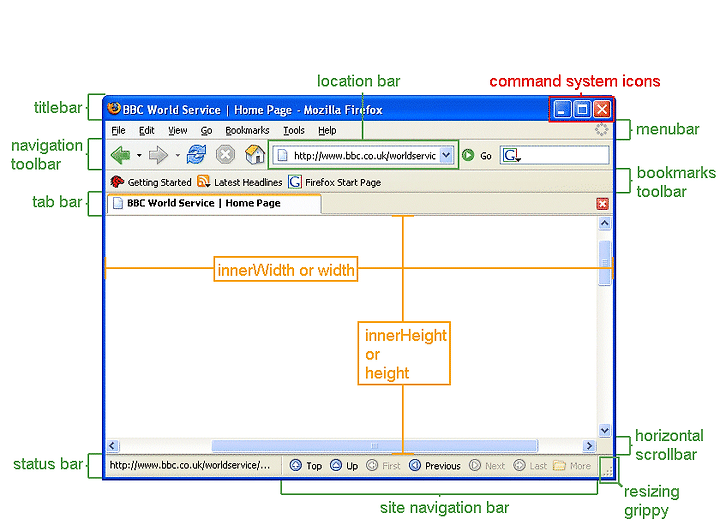Minimize the Firefox window
The width and height of the screenshot is (720, 531).
562,109
